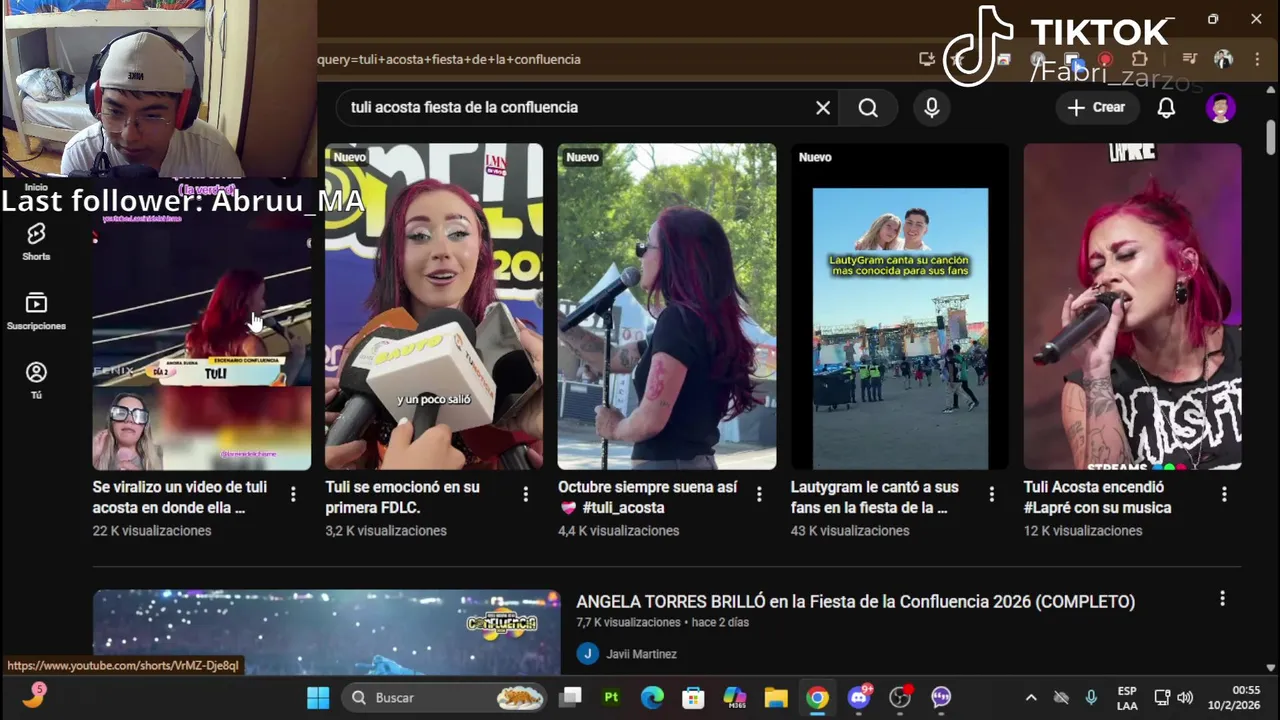1280x720 pixels.
Task: Open the Pt app on the taskbar
Action: (611, 697)
